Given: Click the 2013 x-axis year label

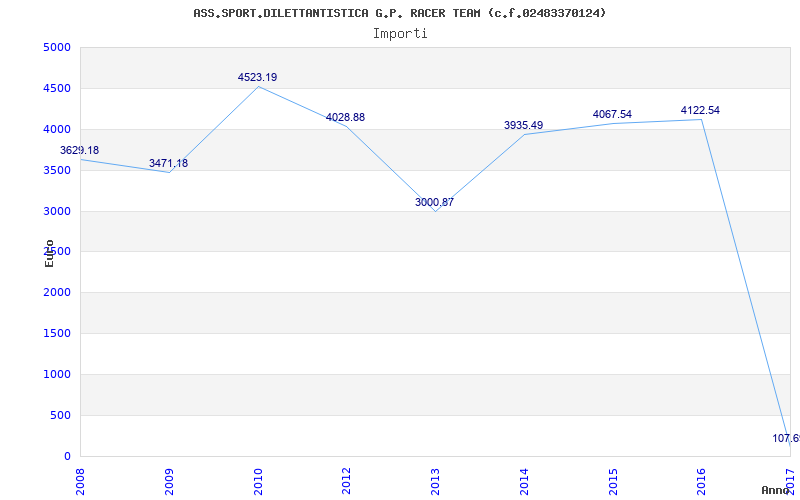Looking at the screenshot, I should pyautogui.click(x=435, y=482).
